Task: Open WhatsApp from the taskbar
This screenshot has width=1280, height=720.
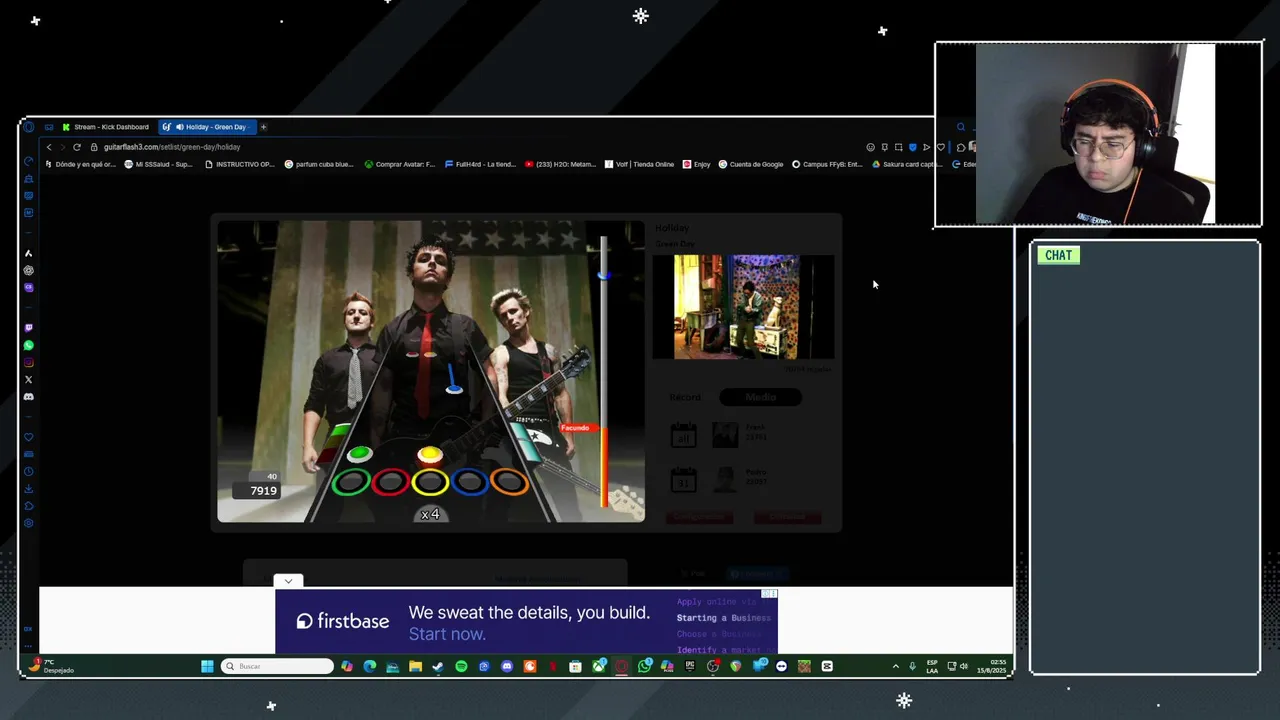Action: [644, 666]
